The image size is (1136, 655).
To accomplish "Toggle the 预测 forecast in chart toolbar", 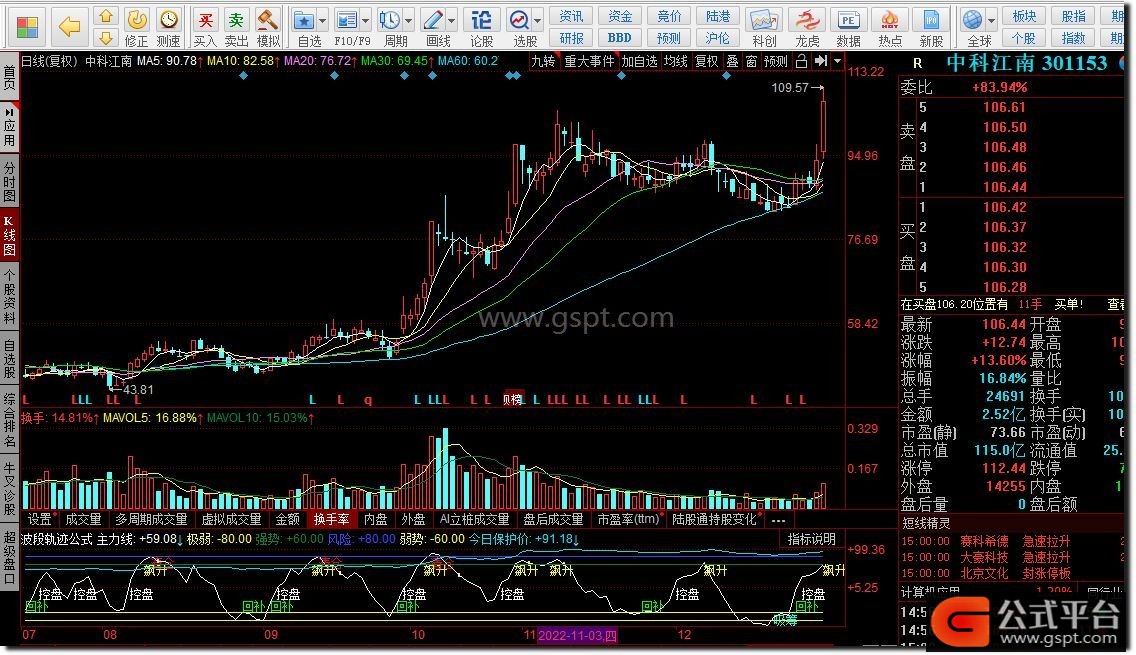I will 776,62.
